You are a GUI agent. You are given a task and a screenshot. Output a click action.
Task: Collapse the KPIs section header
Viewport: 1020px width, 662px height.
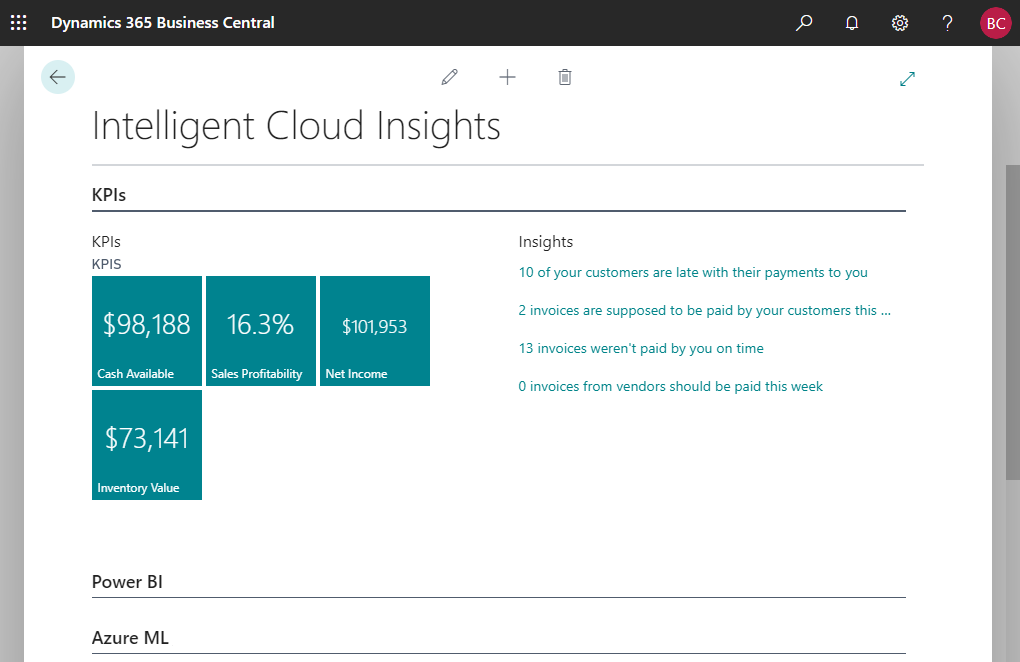point(109,195)
